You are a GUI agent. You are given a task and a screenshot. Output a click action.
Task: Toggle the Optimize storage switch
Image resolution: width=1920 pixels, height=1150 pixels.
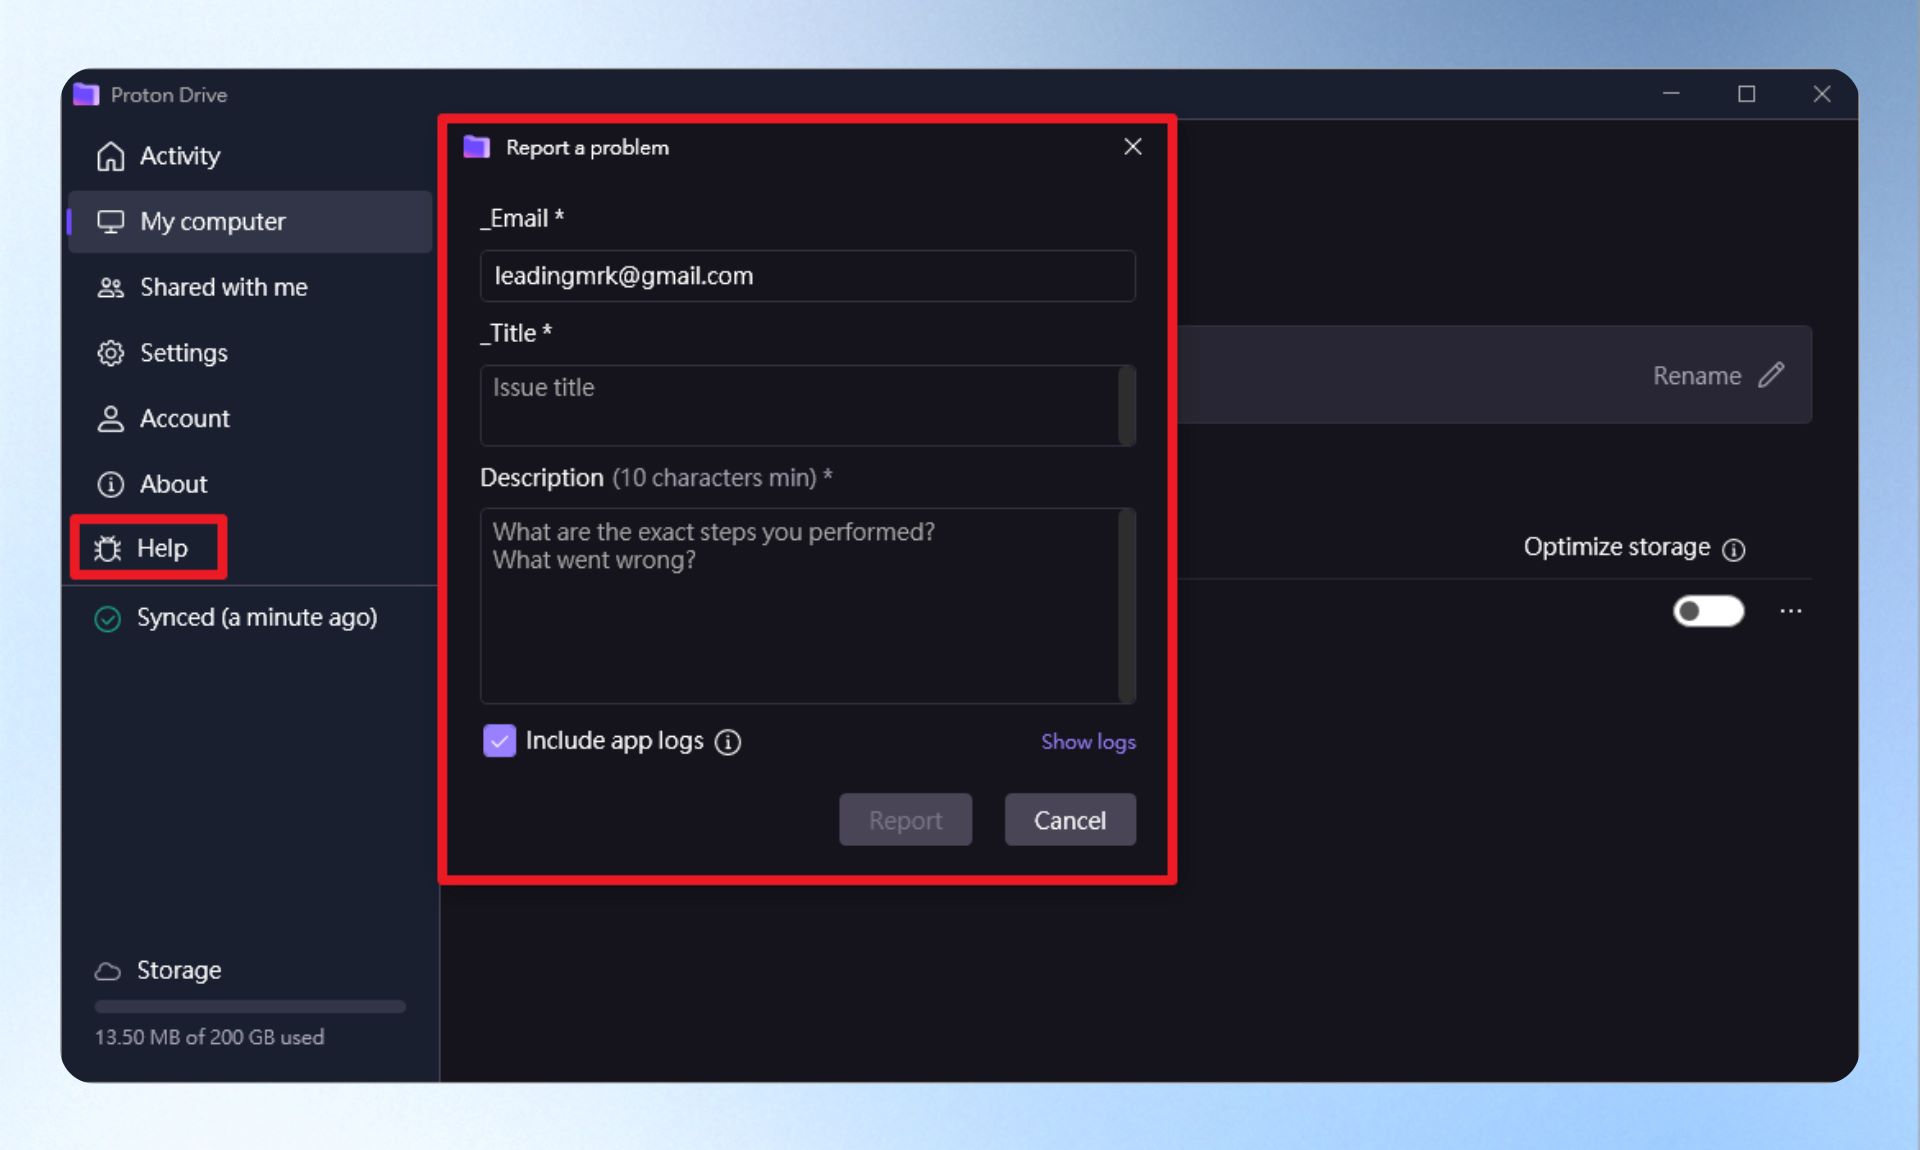(x=1708, y=611)
